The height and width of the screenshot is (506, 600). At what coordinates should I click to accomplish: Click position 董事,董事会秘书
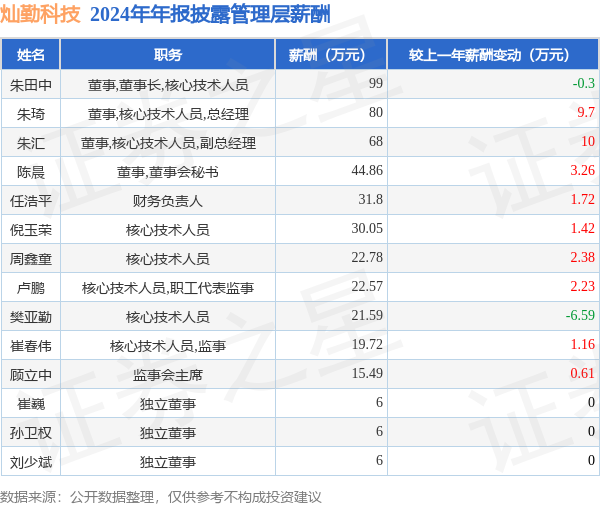tap(168, 172)
